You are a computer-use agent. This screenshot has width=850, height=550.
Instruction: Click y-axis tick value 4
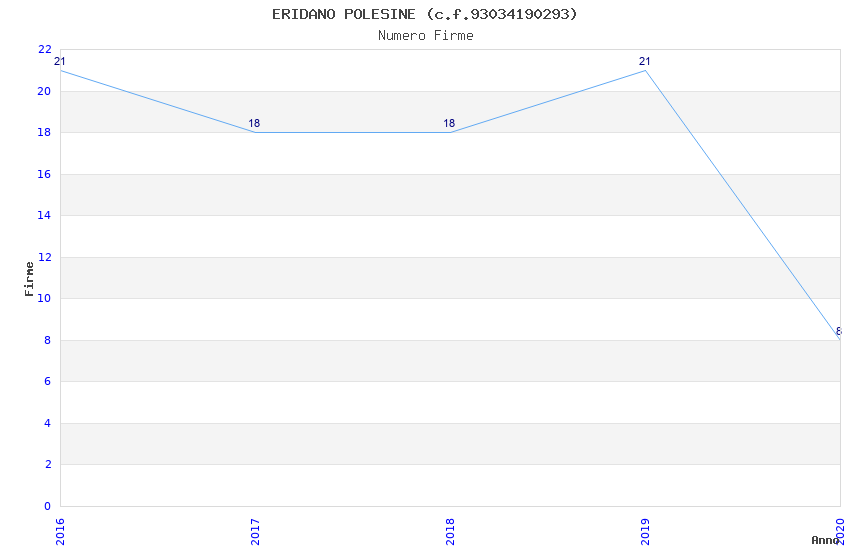coord(48,423)
